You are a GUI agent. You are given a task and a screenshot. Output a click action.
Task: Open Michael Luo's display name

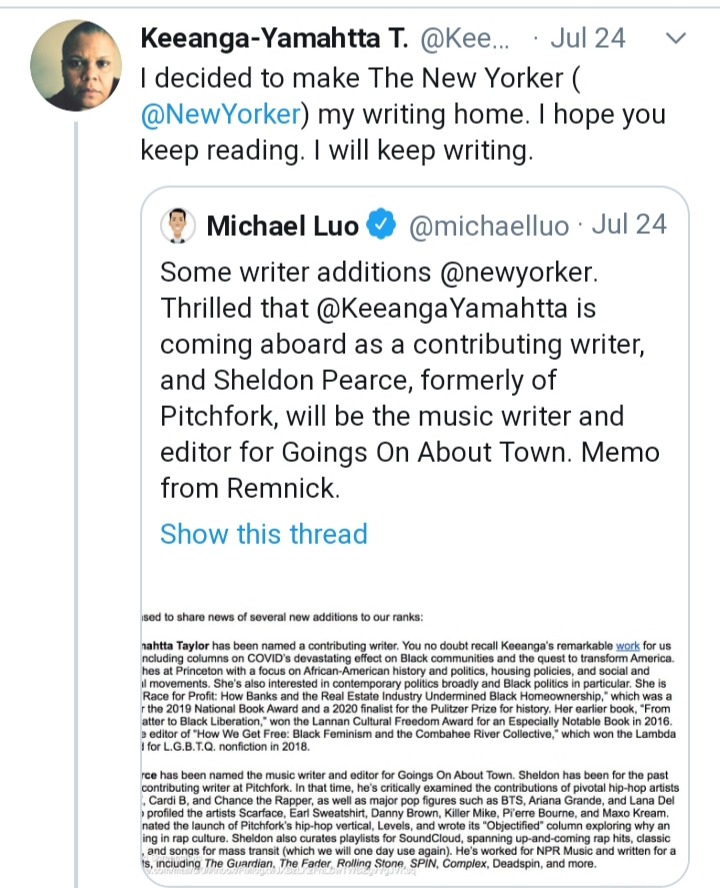(x=282, y=226)
